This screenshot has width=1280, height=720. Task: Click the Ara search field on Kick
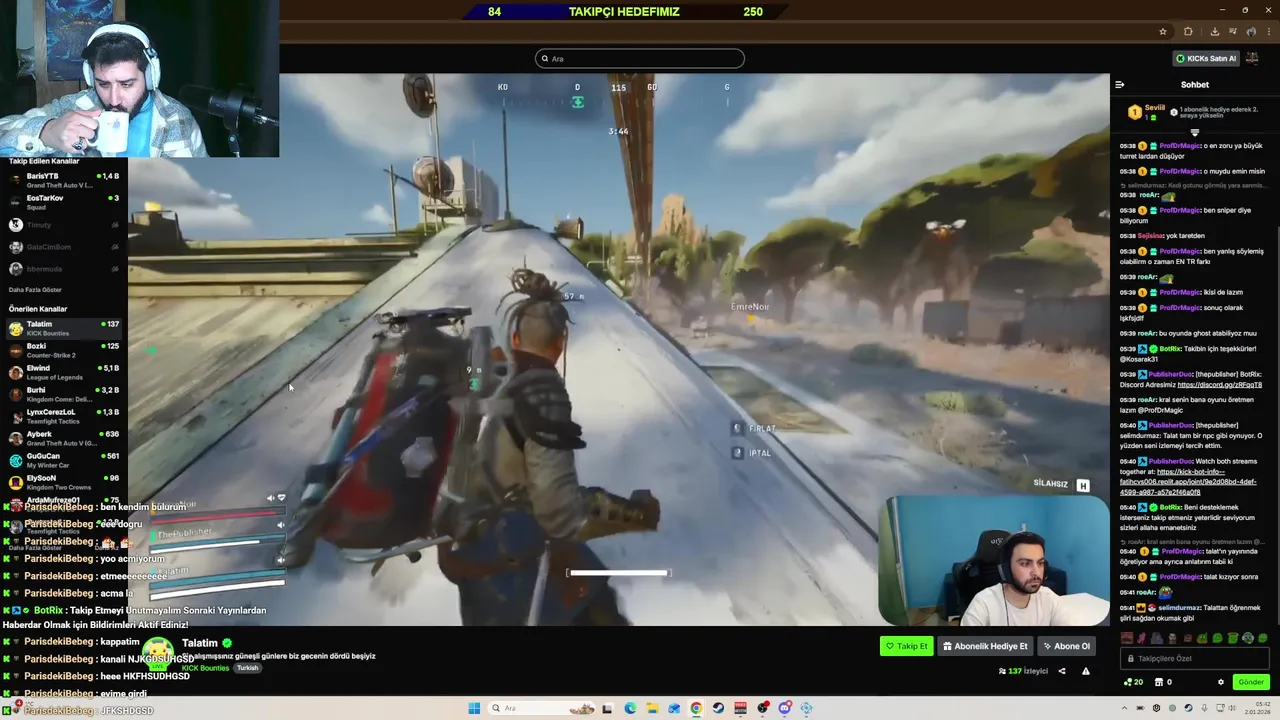640,58
